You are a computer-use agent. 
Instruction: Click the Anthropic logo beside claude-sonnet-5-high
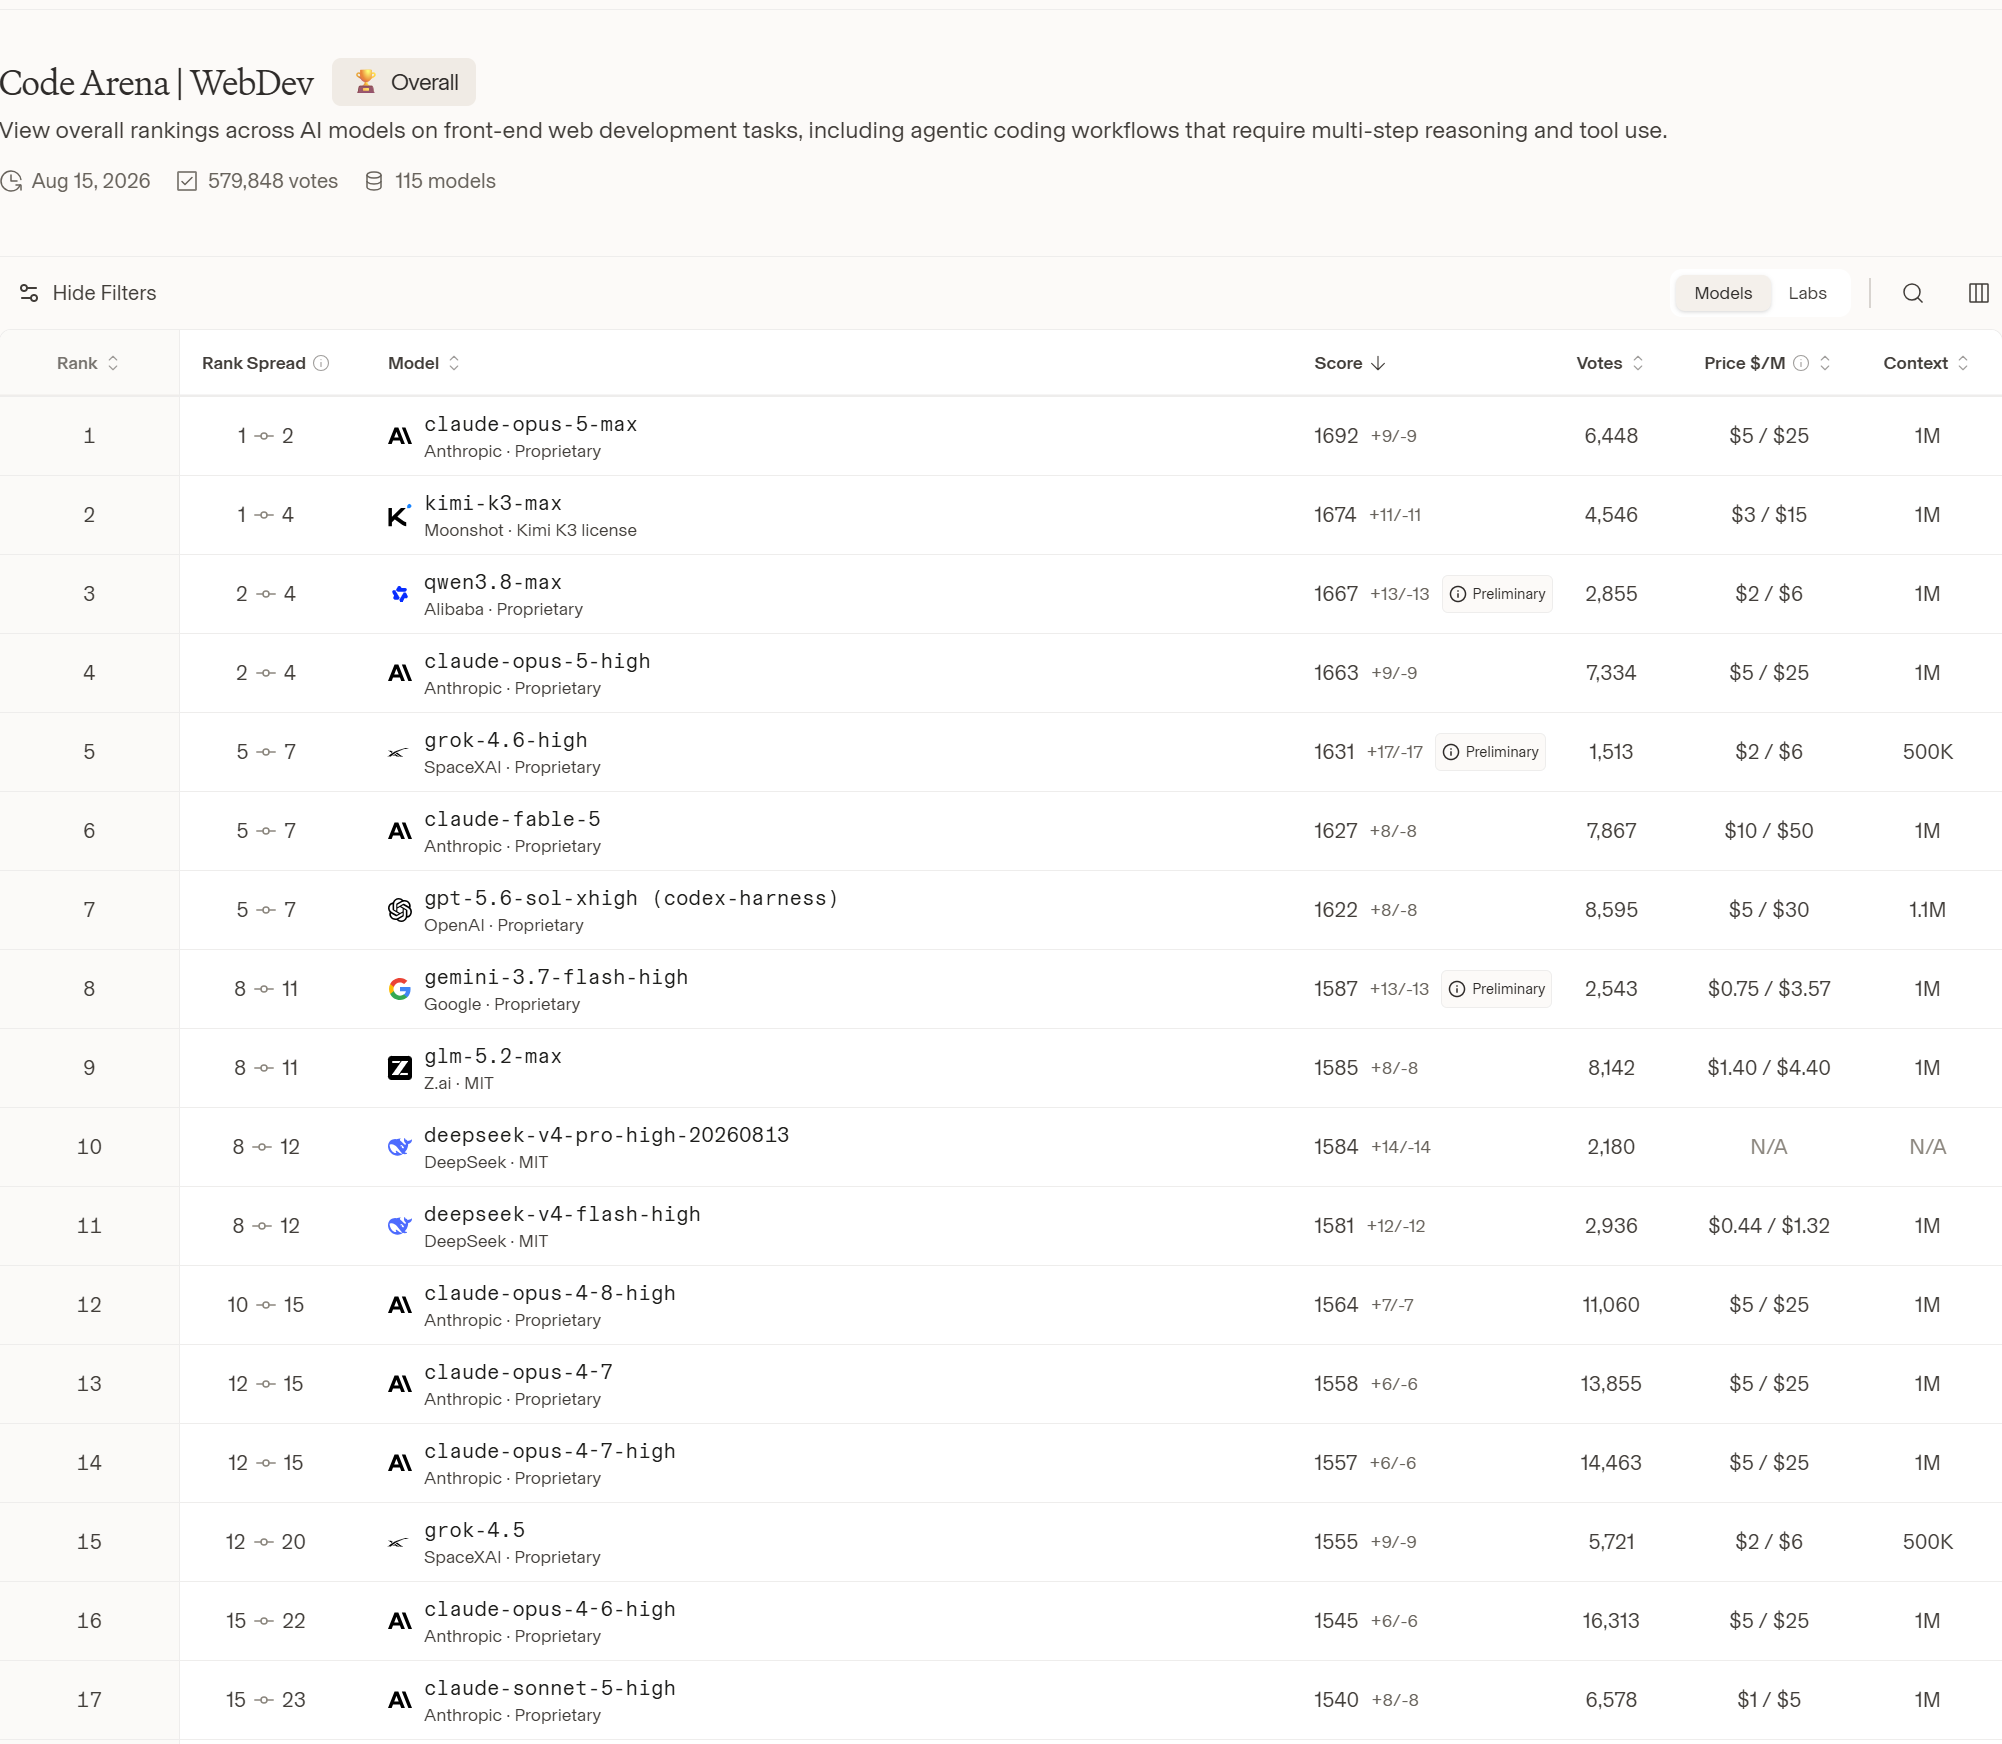[x=399, y=1700]
